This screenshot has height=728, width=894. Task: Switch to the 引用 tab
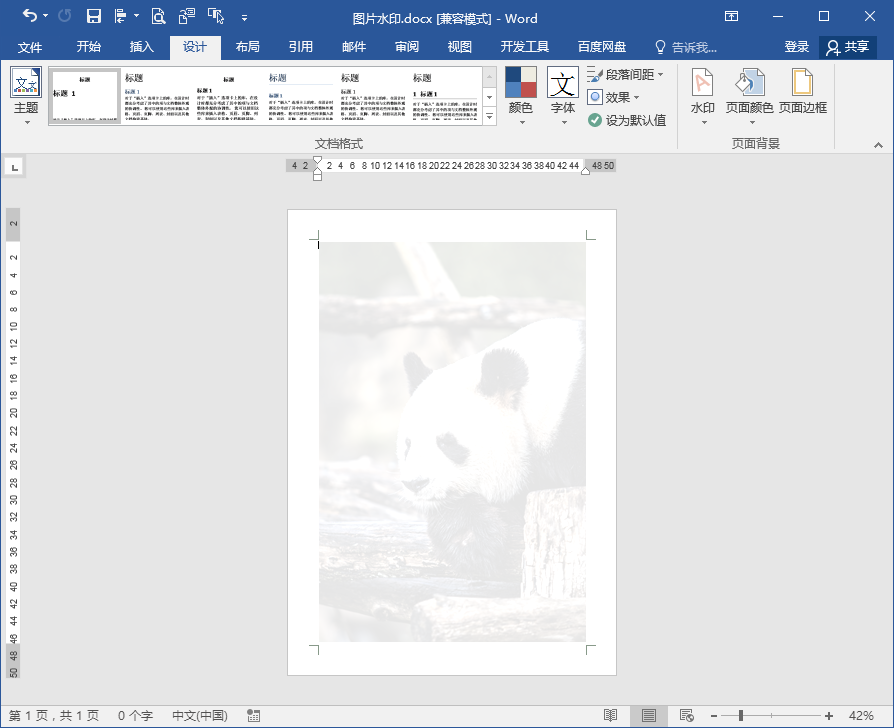(x=300, y=47)
